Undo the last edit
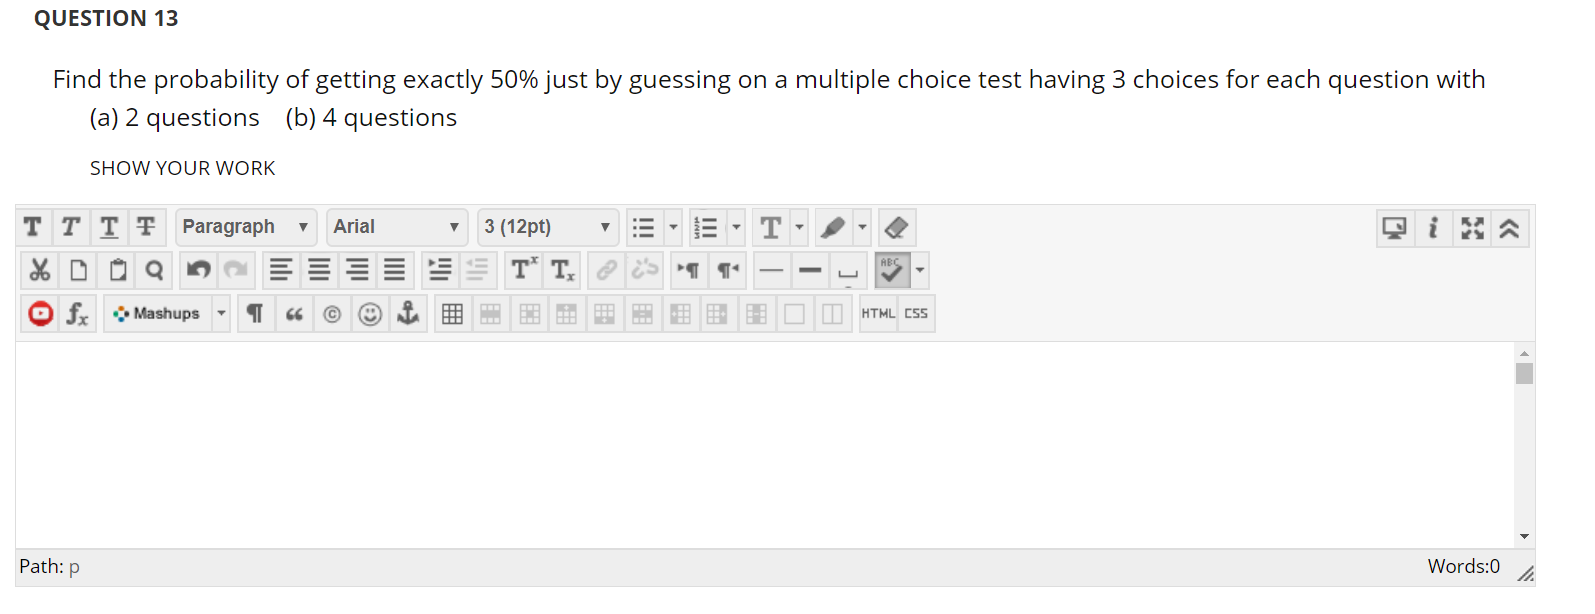 [198, 270]
